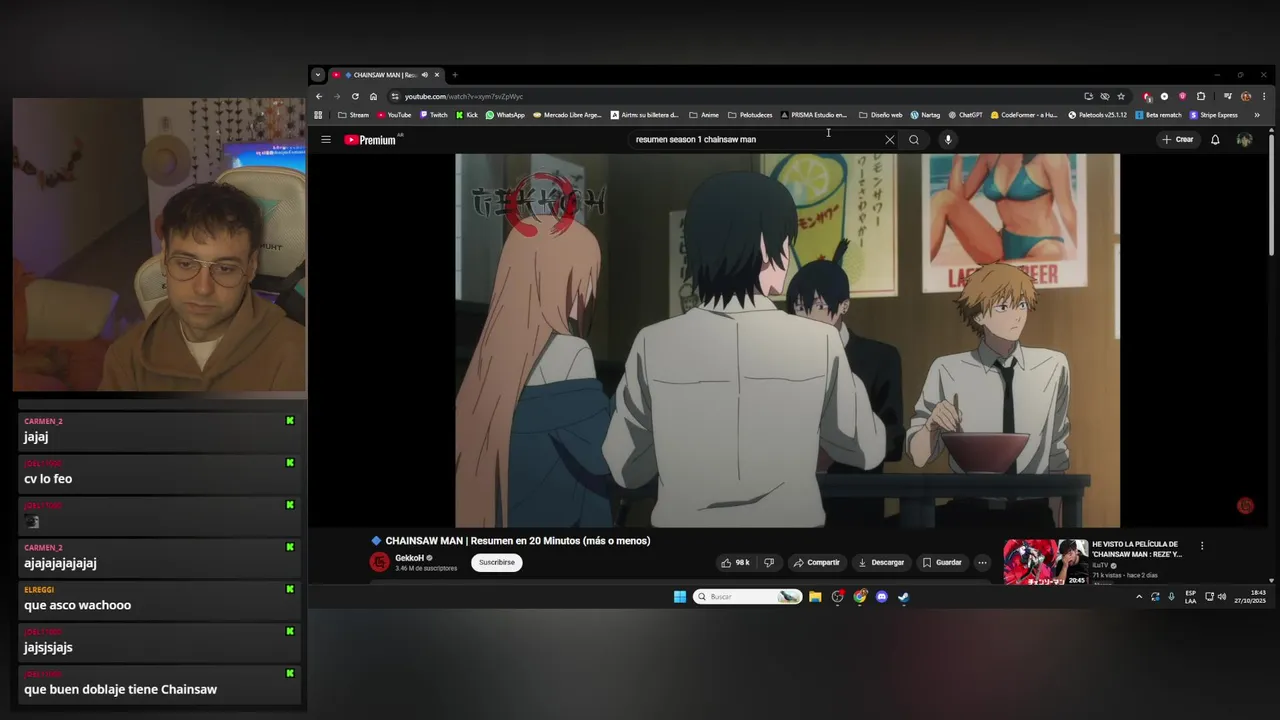The image size is (1280, 720).
Task: Like the video with thumbs-up button
Action: (x=735, y=563)
